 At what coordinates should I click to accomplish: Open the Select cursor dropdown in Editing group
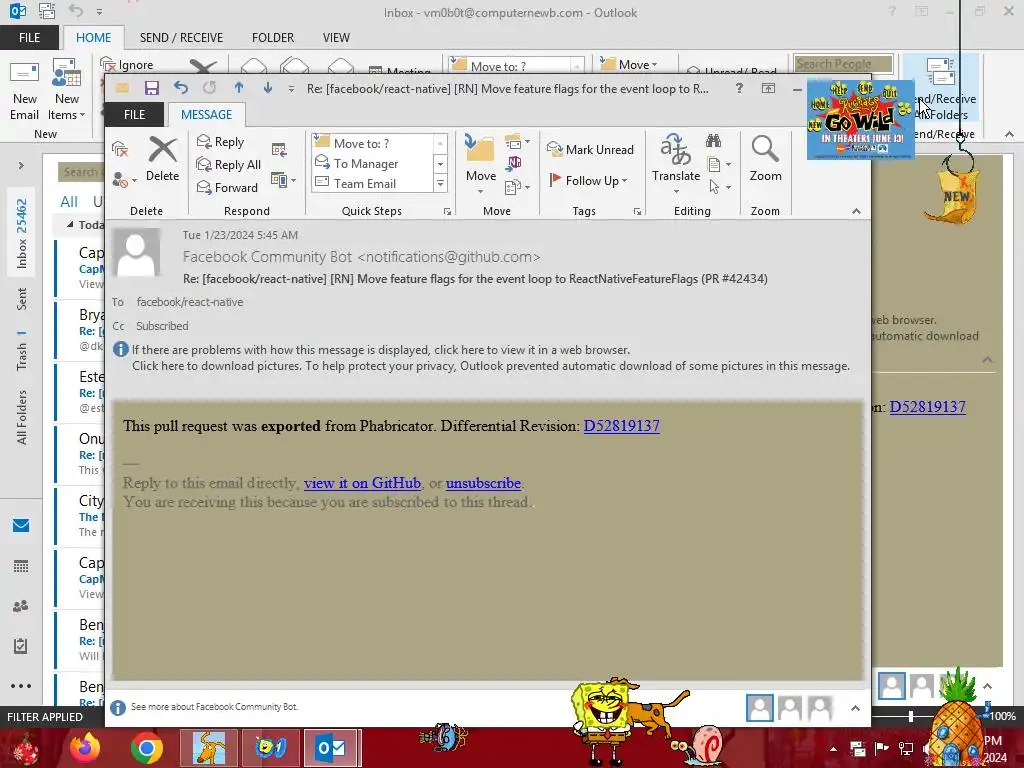pyautogui.click(x=719, y=187)
